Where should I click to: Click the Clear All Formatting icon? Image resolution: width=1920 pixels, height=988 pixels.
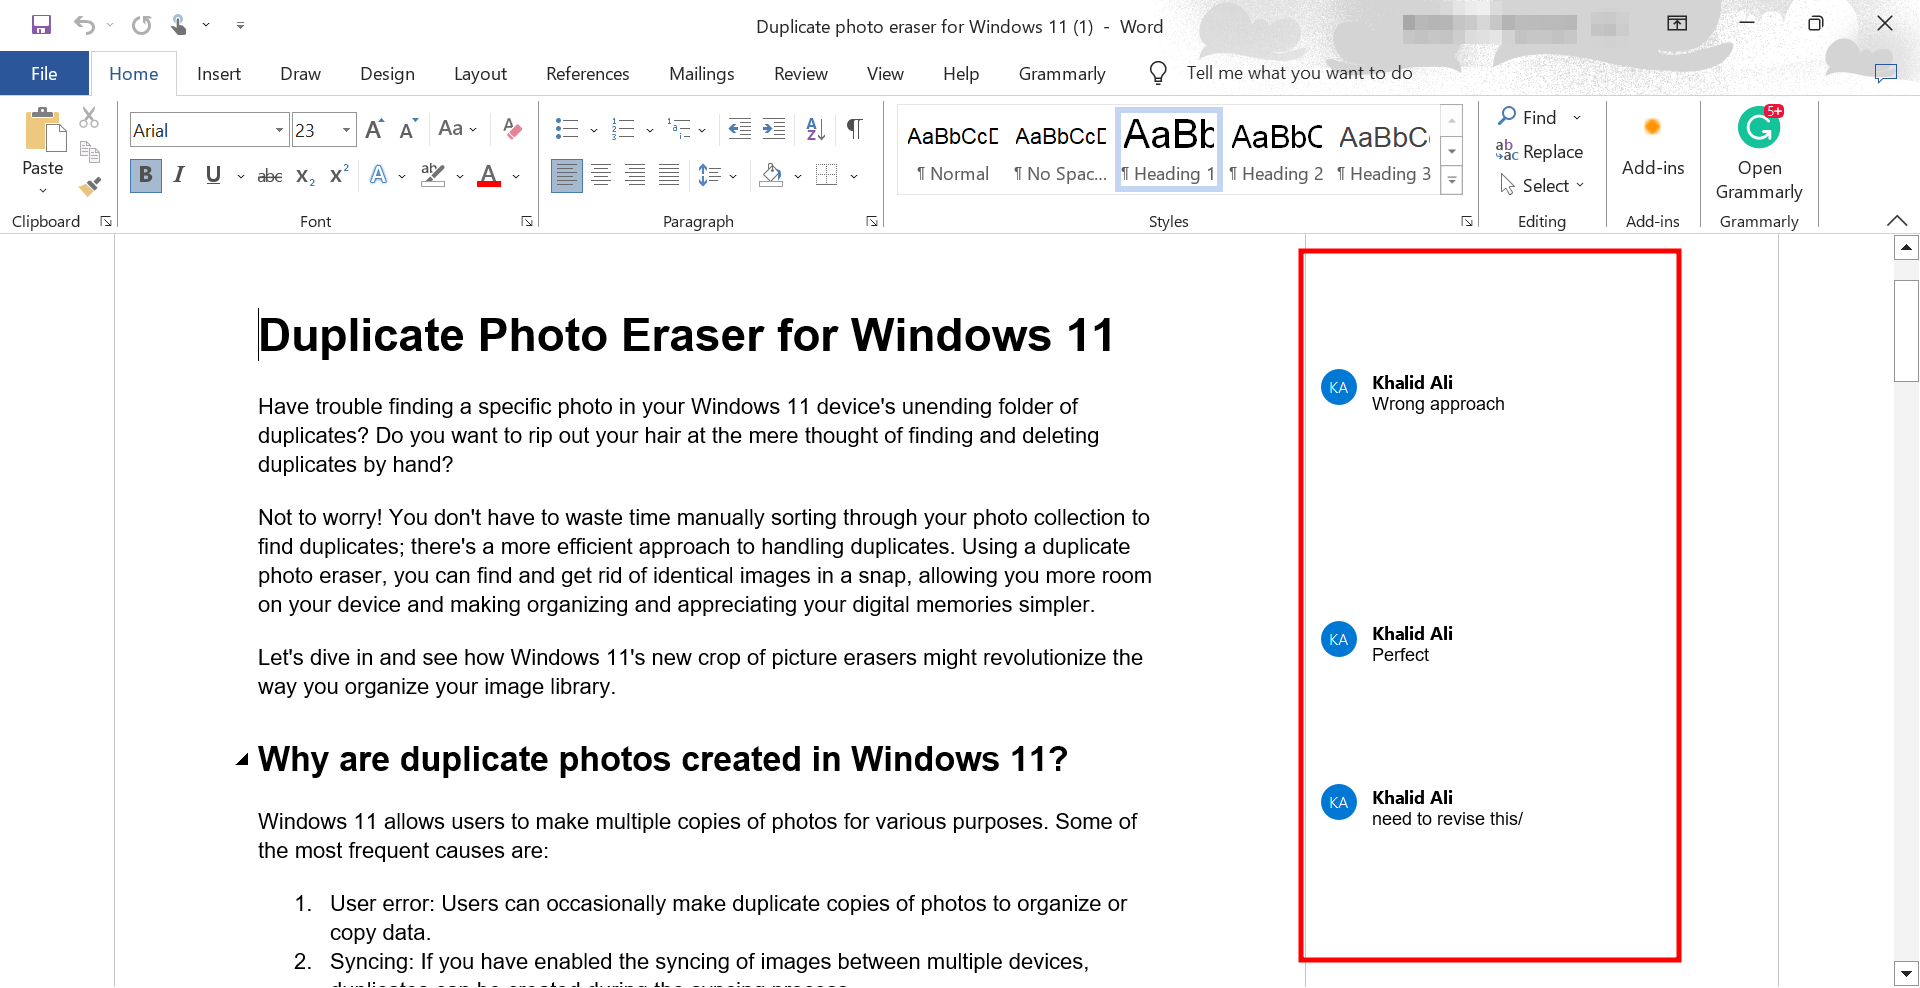[512, 129]
